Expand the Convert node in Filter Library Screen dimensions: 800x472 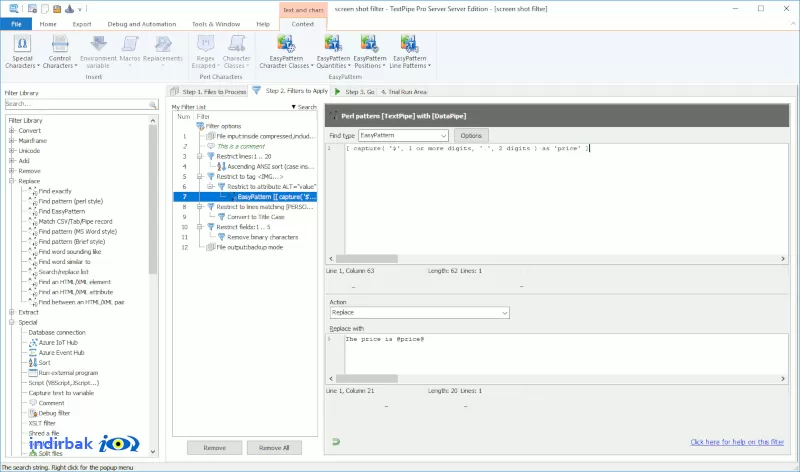click(x=12, y=131)
